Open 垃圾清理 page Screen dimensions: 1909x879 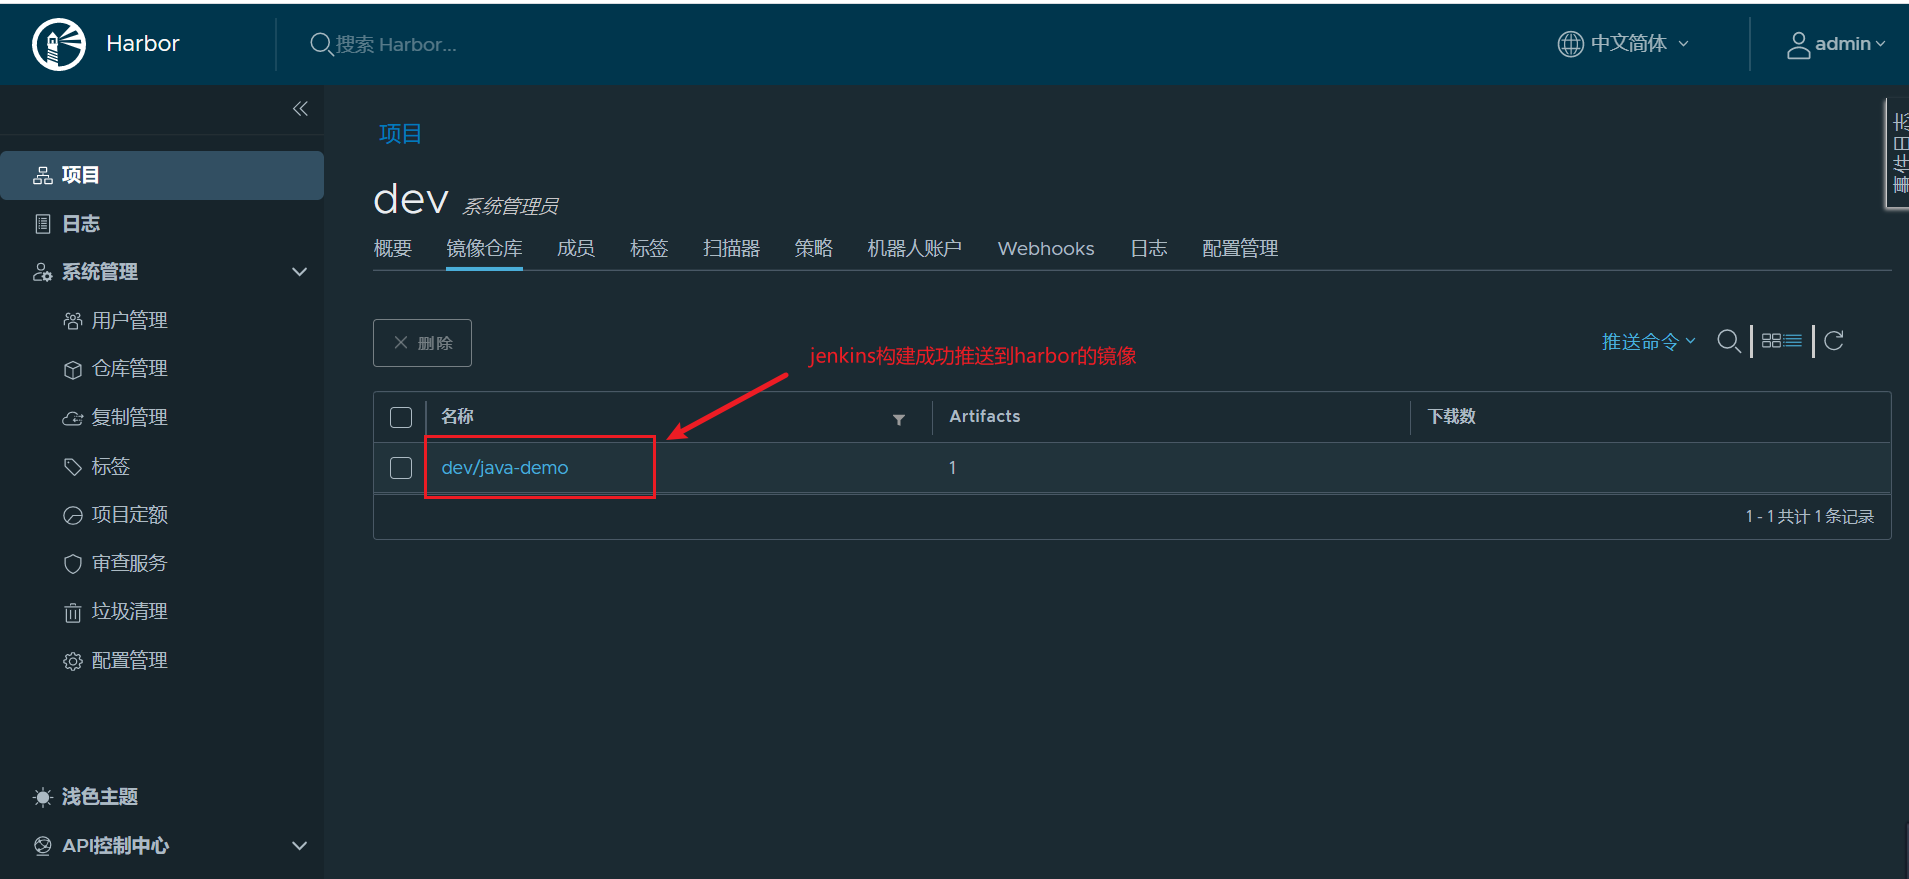point(129,612)
